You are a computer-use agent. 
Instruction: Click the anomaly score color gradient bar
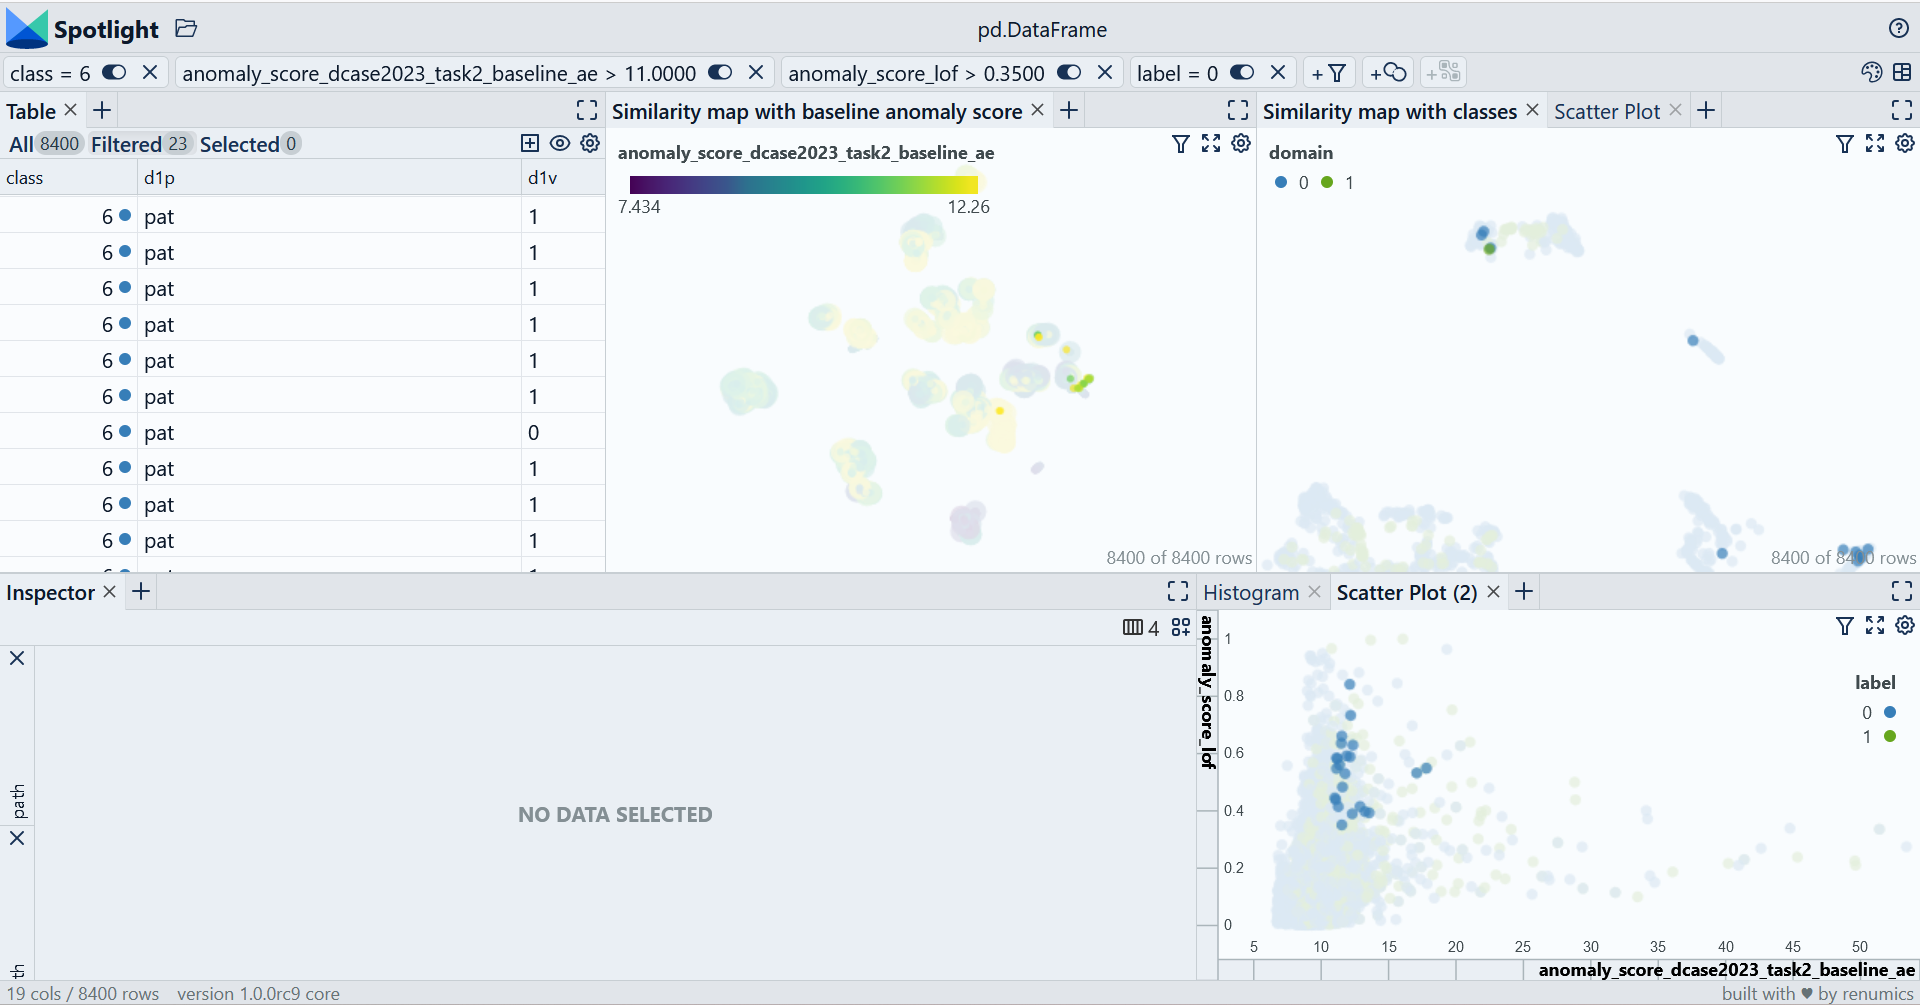[805, 185]
